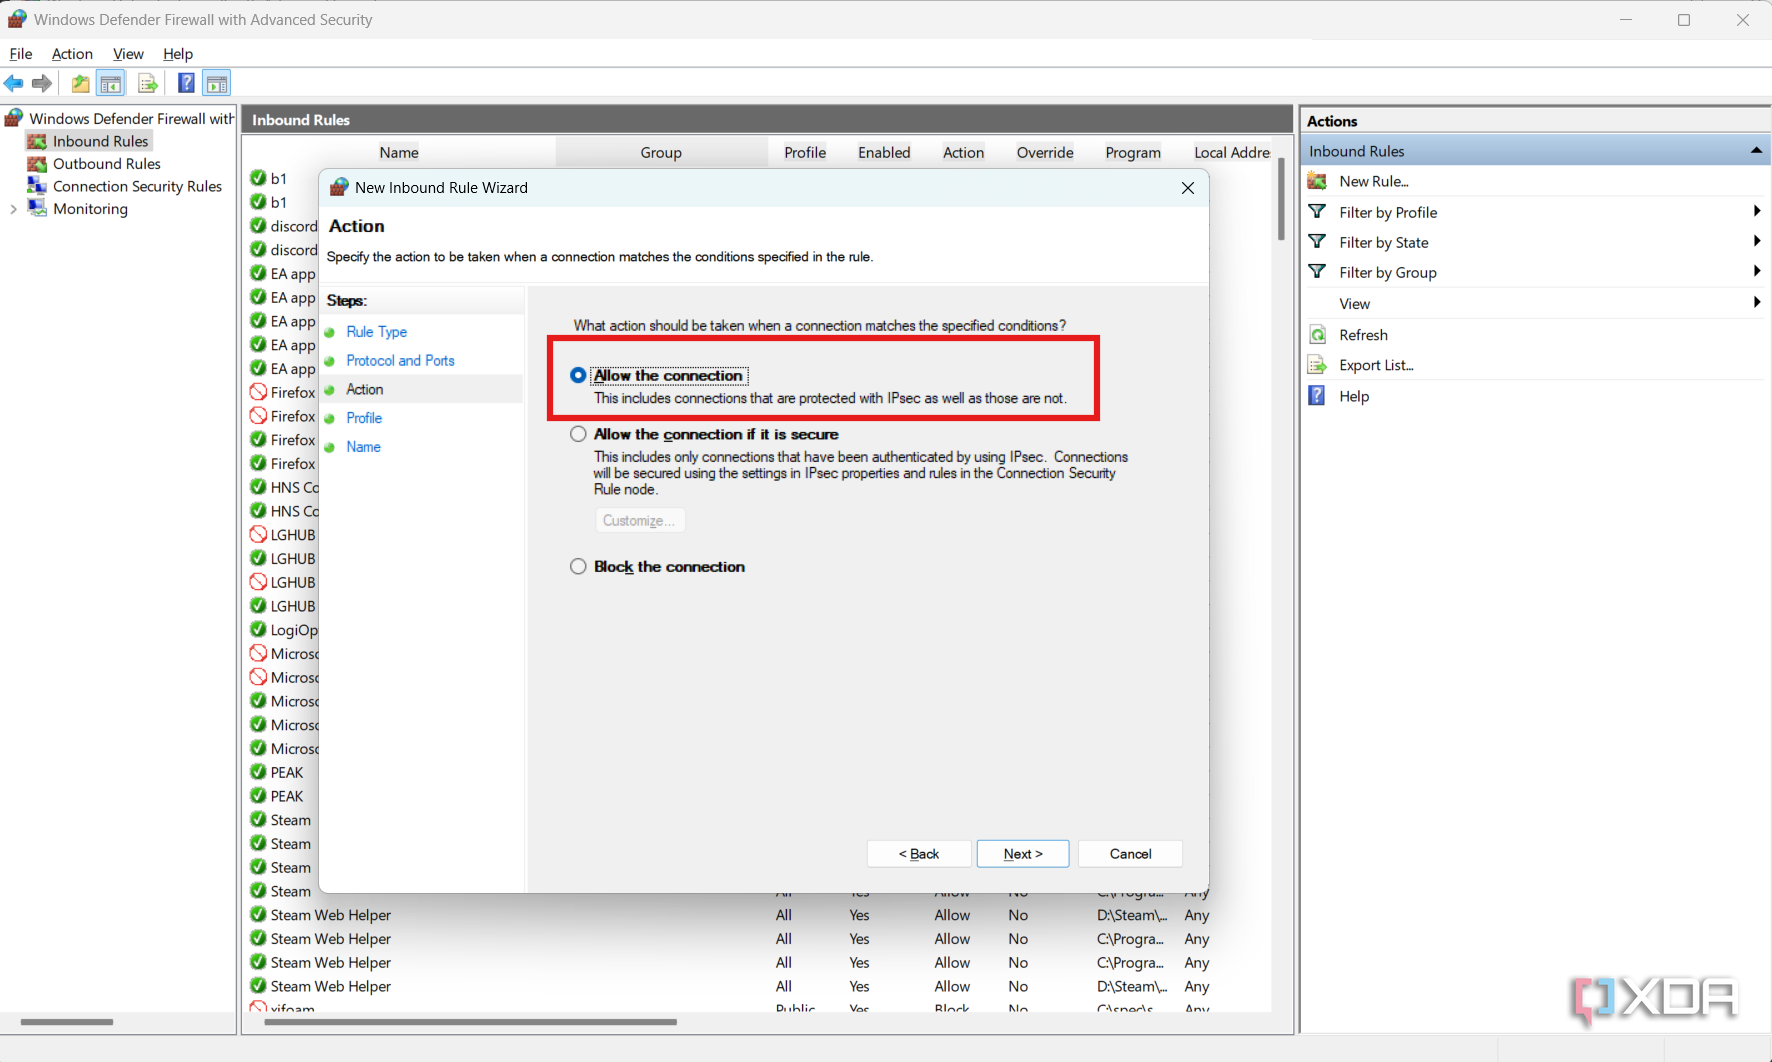Cancel the New Inbound Rule Wizard
The width and height of the screenshot is (1772, 1062).
[x=1130, y=854]
